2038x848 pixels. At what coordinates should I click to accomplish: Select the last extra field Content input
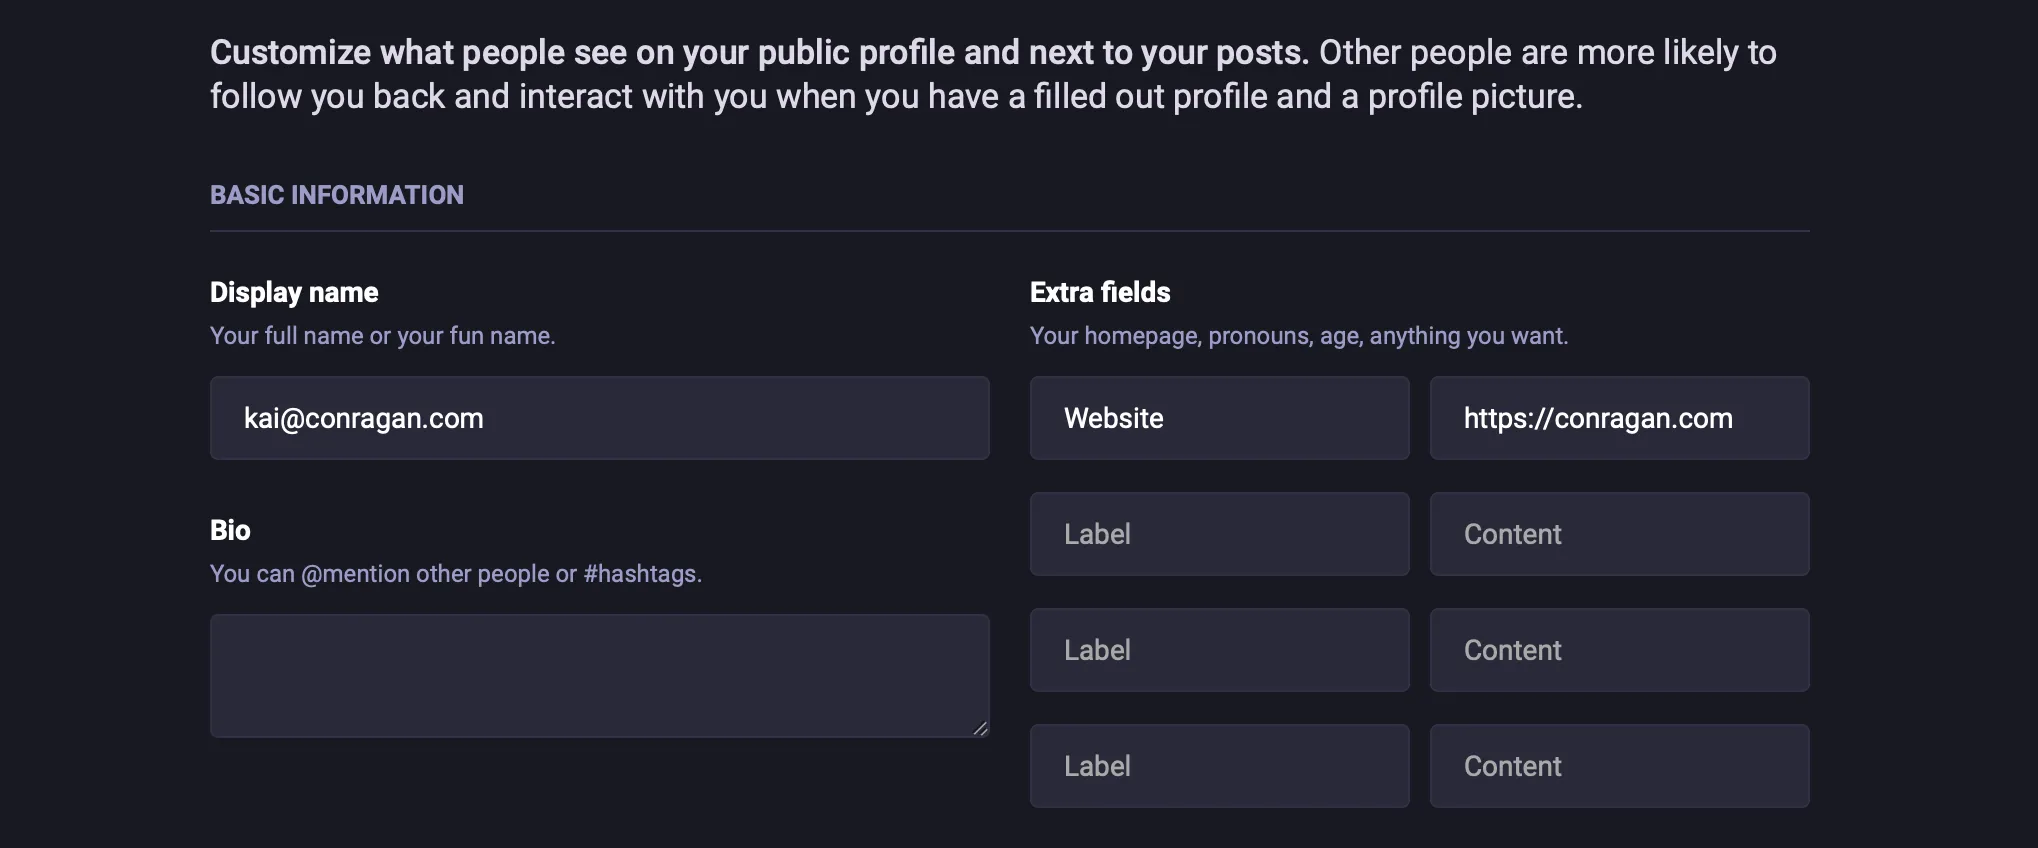[1619, 766]
